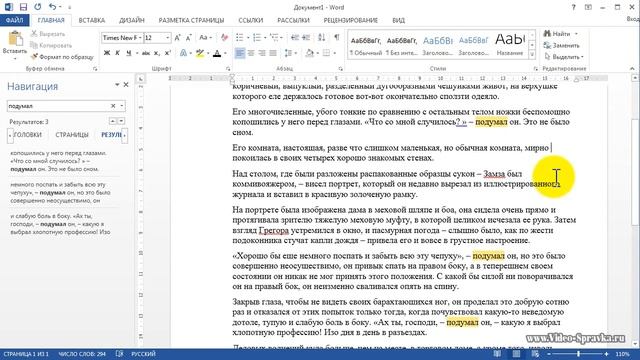The image size is (640, 360).
Task: Select the search result 'Что со мной случилось'
Action: pos(60,161)
